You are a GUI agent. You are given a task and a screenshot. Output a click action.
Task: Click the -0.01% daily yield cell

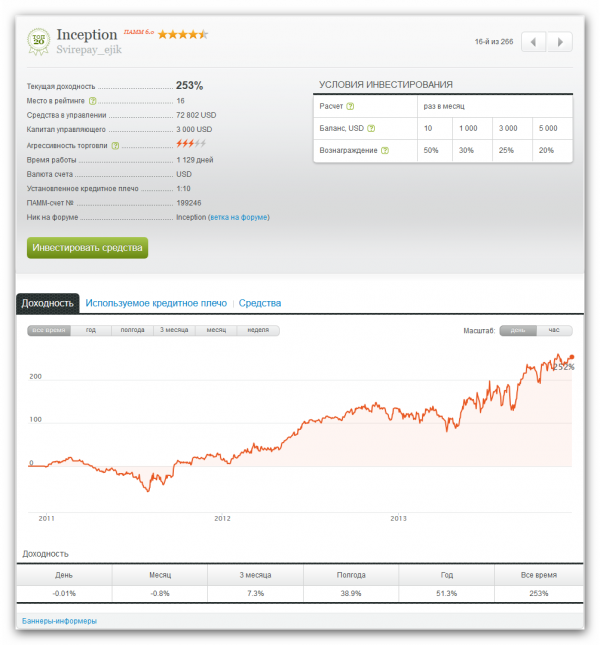click(x=64, y=594)
